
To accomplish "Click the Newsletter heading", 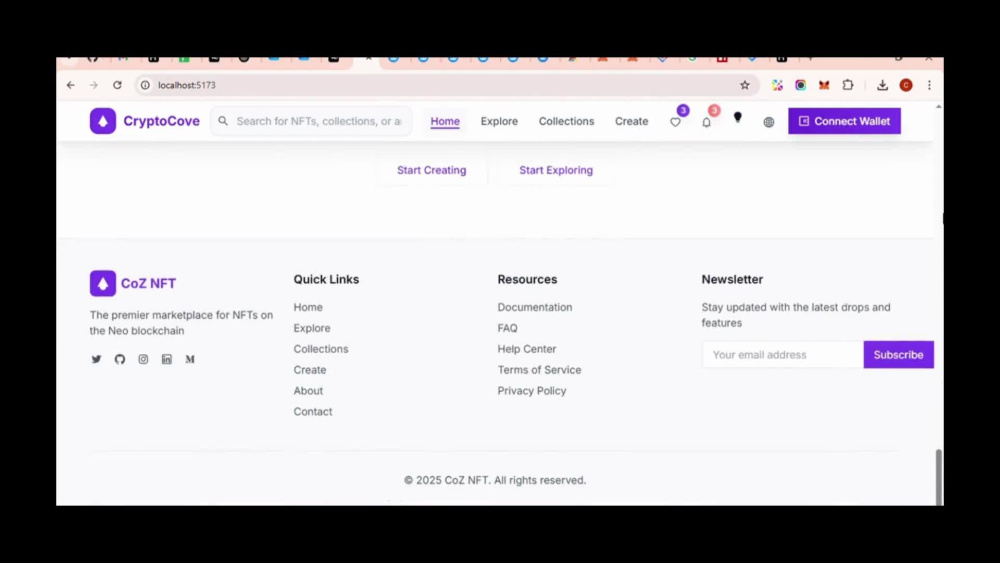I will pyautogui.click(x=732, y=279).
